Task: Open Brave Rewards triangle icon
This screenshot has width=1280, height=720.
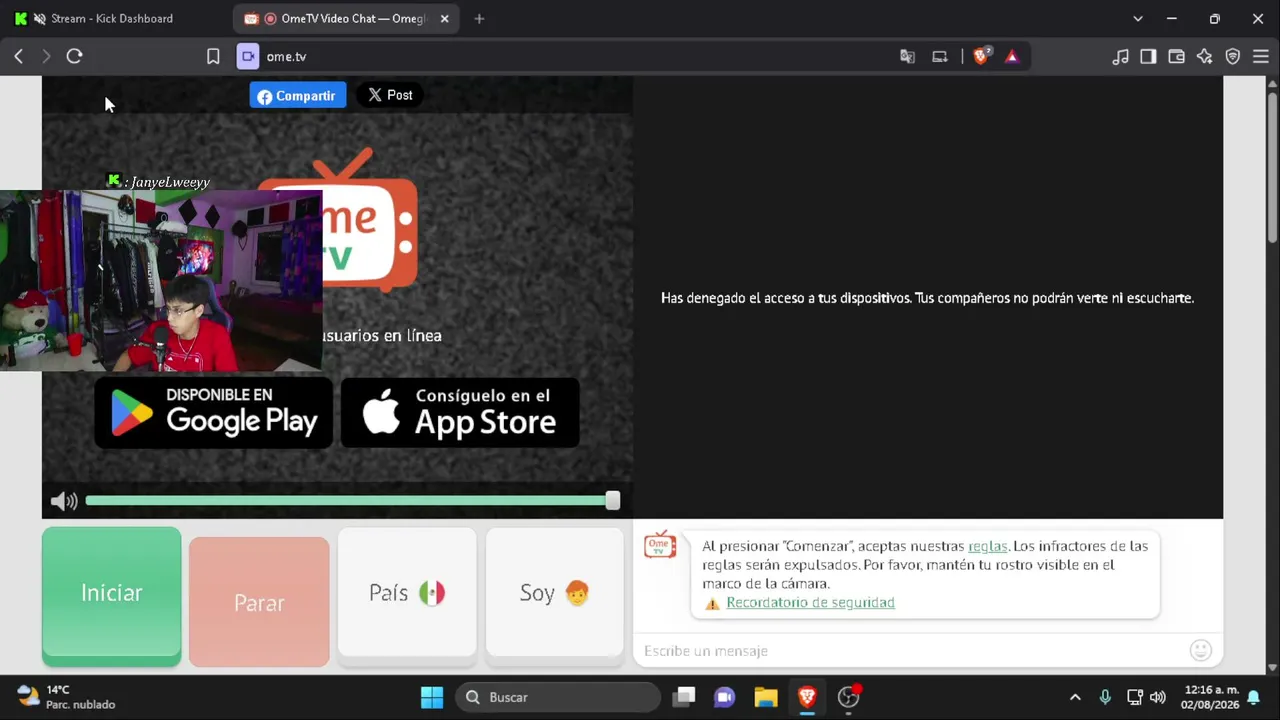Action: pyautogui.click(x=1012, y=57)
